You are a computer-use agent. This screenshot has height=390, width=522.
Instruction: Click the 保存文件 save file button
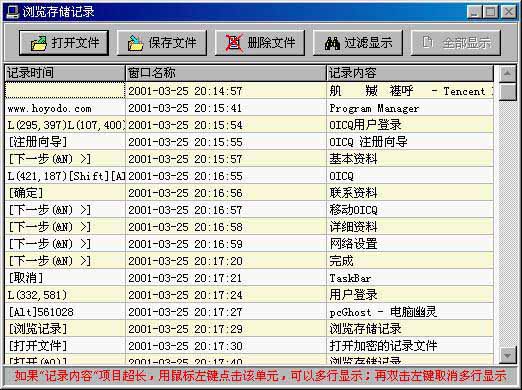pos(162,43)
